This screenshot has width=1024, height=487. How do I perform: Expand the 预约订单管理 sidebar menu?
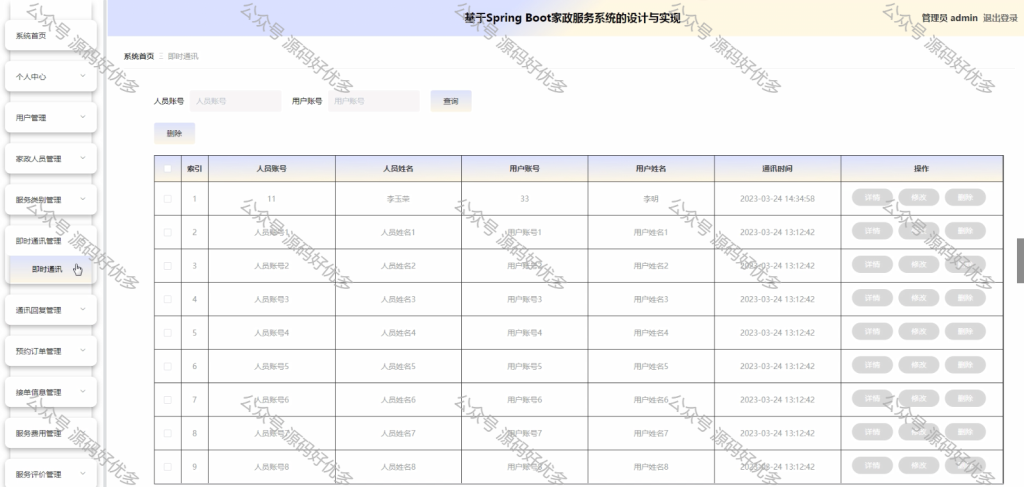51,351
